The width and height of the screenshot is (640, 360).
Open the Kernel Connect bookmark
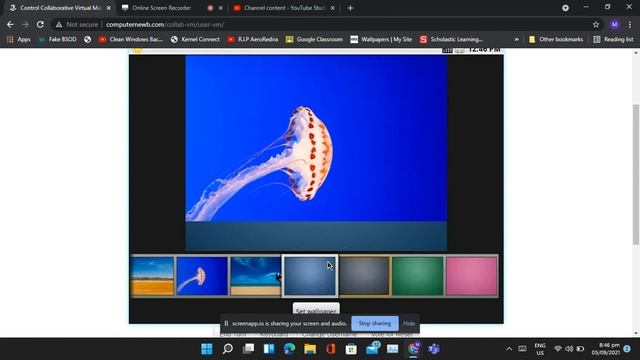pyautogui.click(x=196, y=39)
